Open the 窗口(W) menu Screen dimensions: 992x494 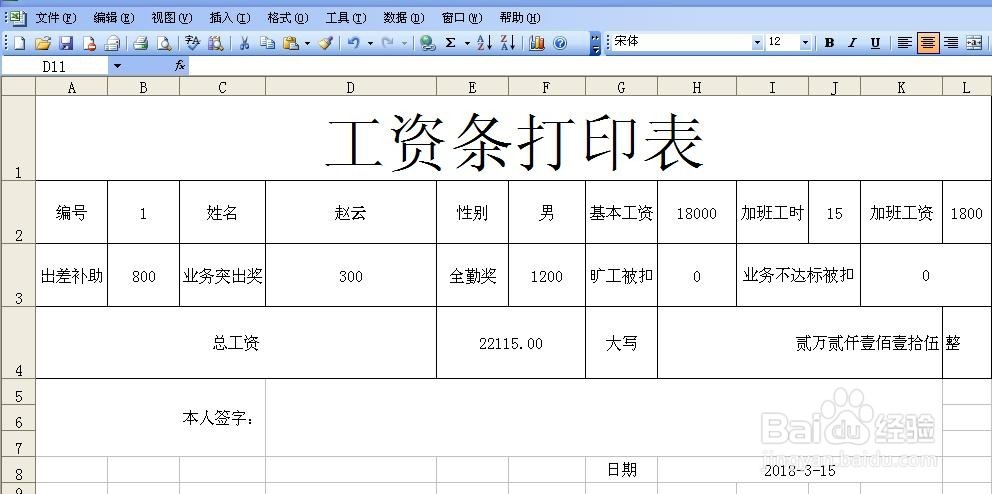coord(462,18)
